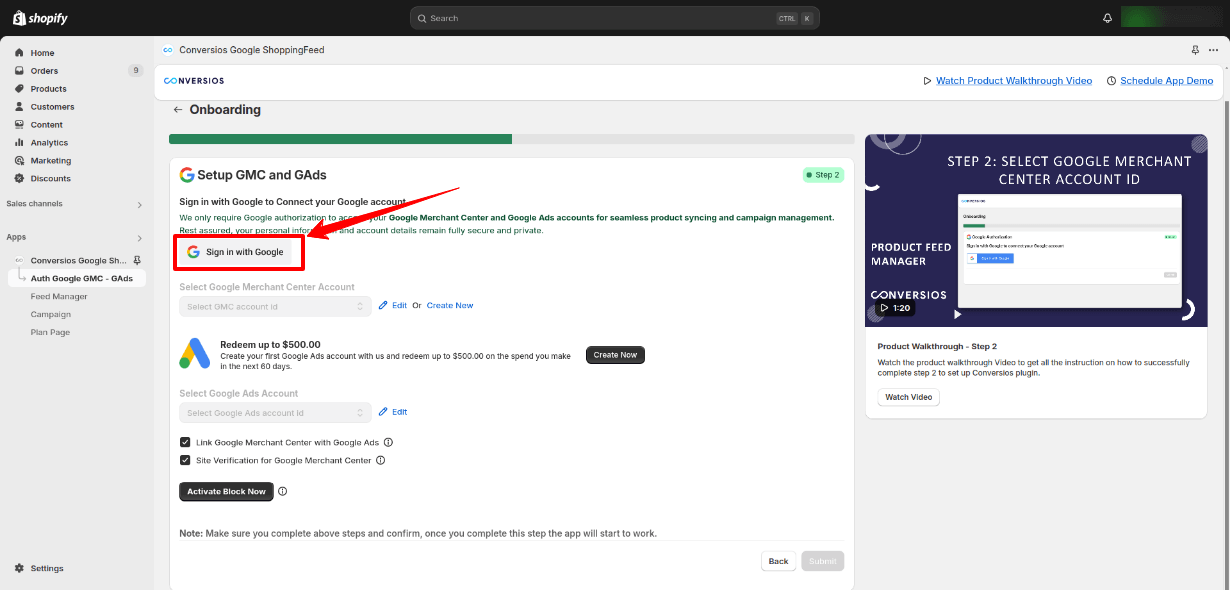
Task: Click info icon beside Link Google Merchant Center
Action: tap(388, 442)
